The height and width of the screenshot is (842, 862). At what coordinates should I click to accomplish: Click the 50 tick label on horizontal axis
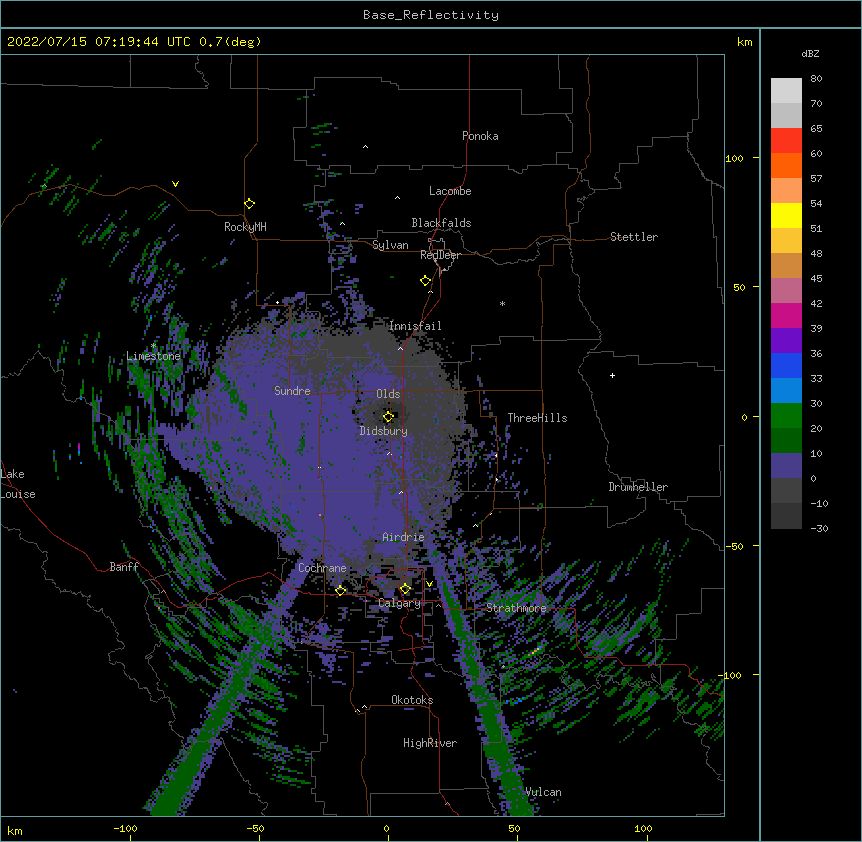tap(514, 828)
